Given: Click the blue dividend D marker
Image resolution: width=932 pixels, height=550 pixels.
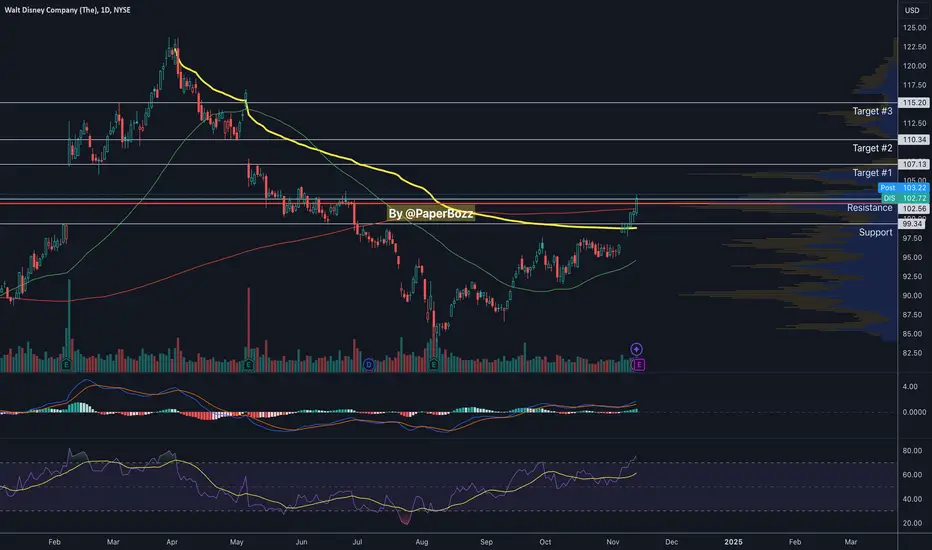Looking at the screenshot, I should click(369, 364).
